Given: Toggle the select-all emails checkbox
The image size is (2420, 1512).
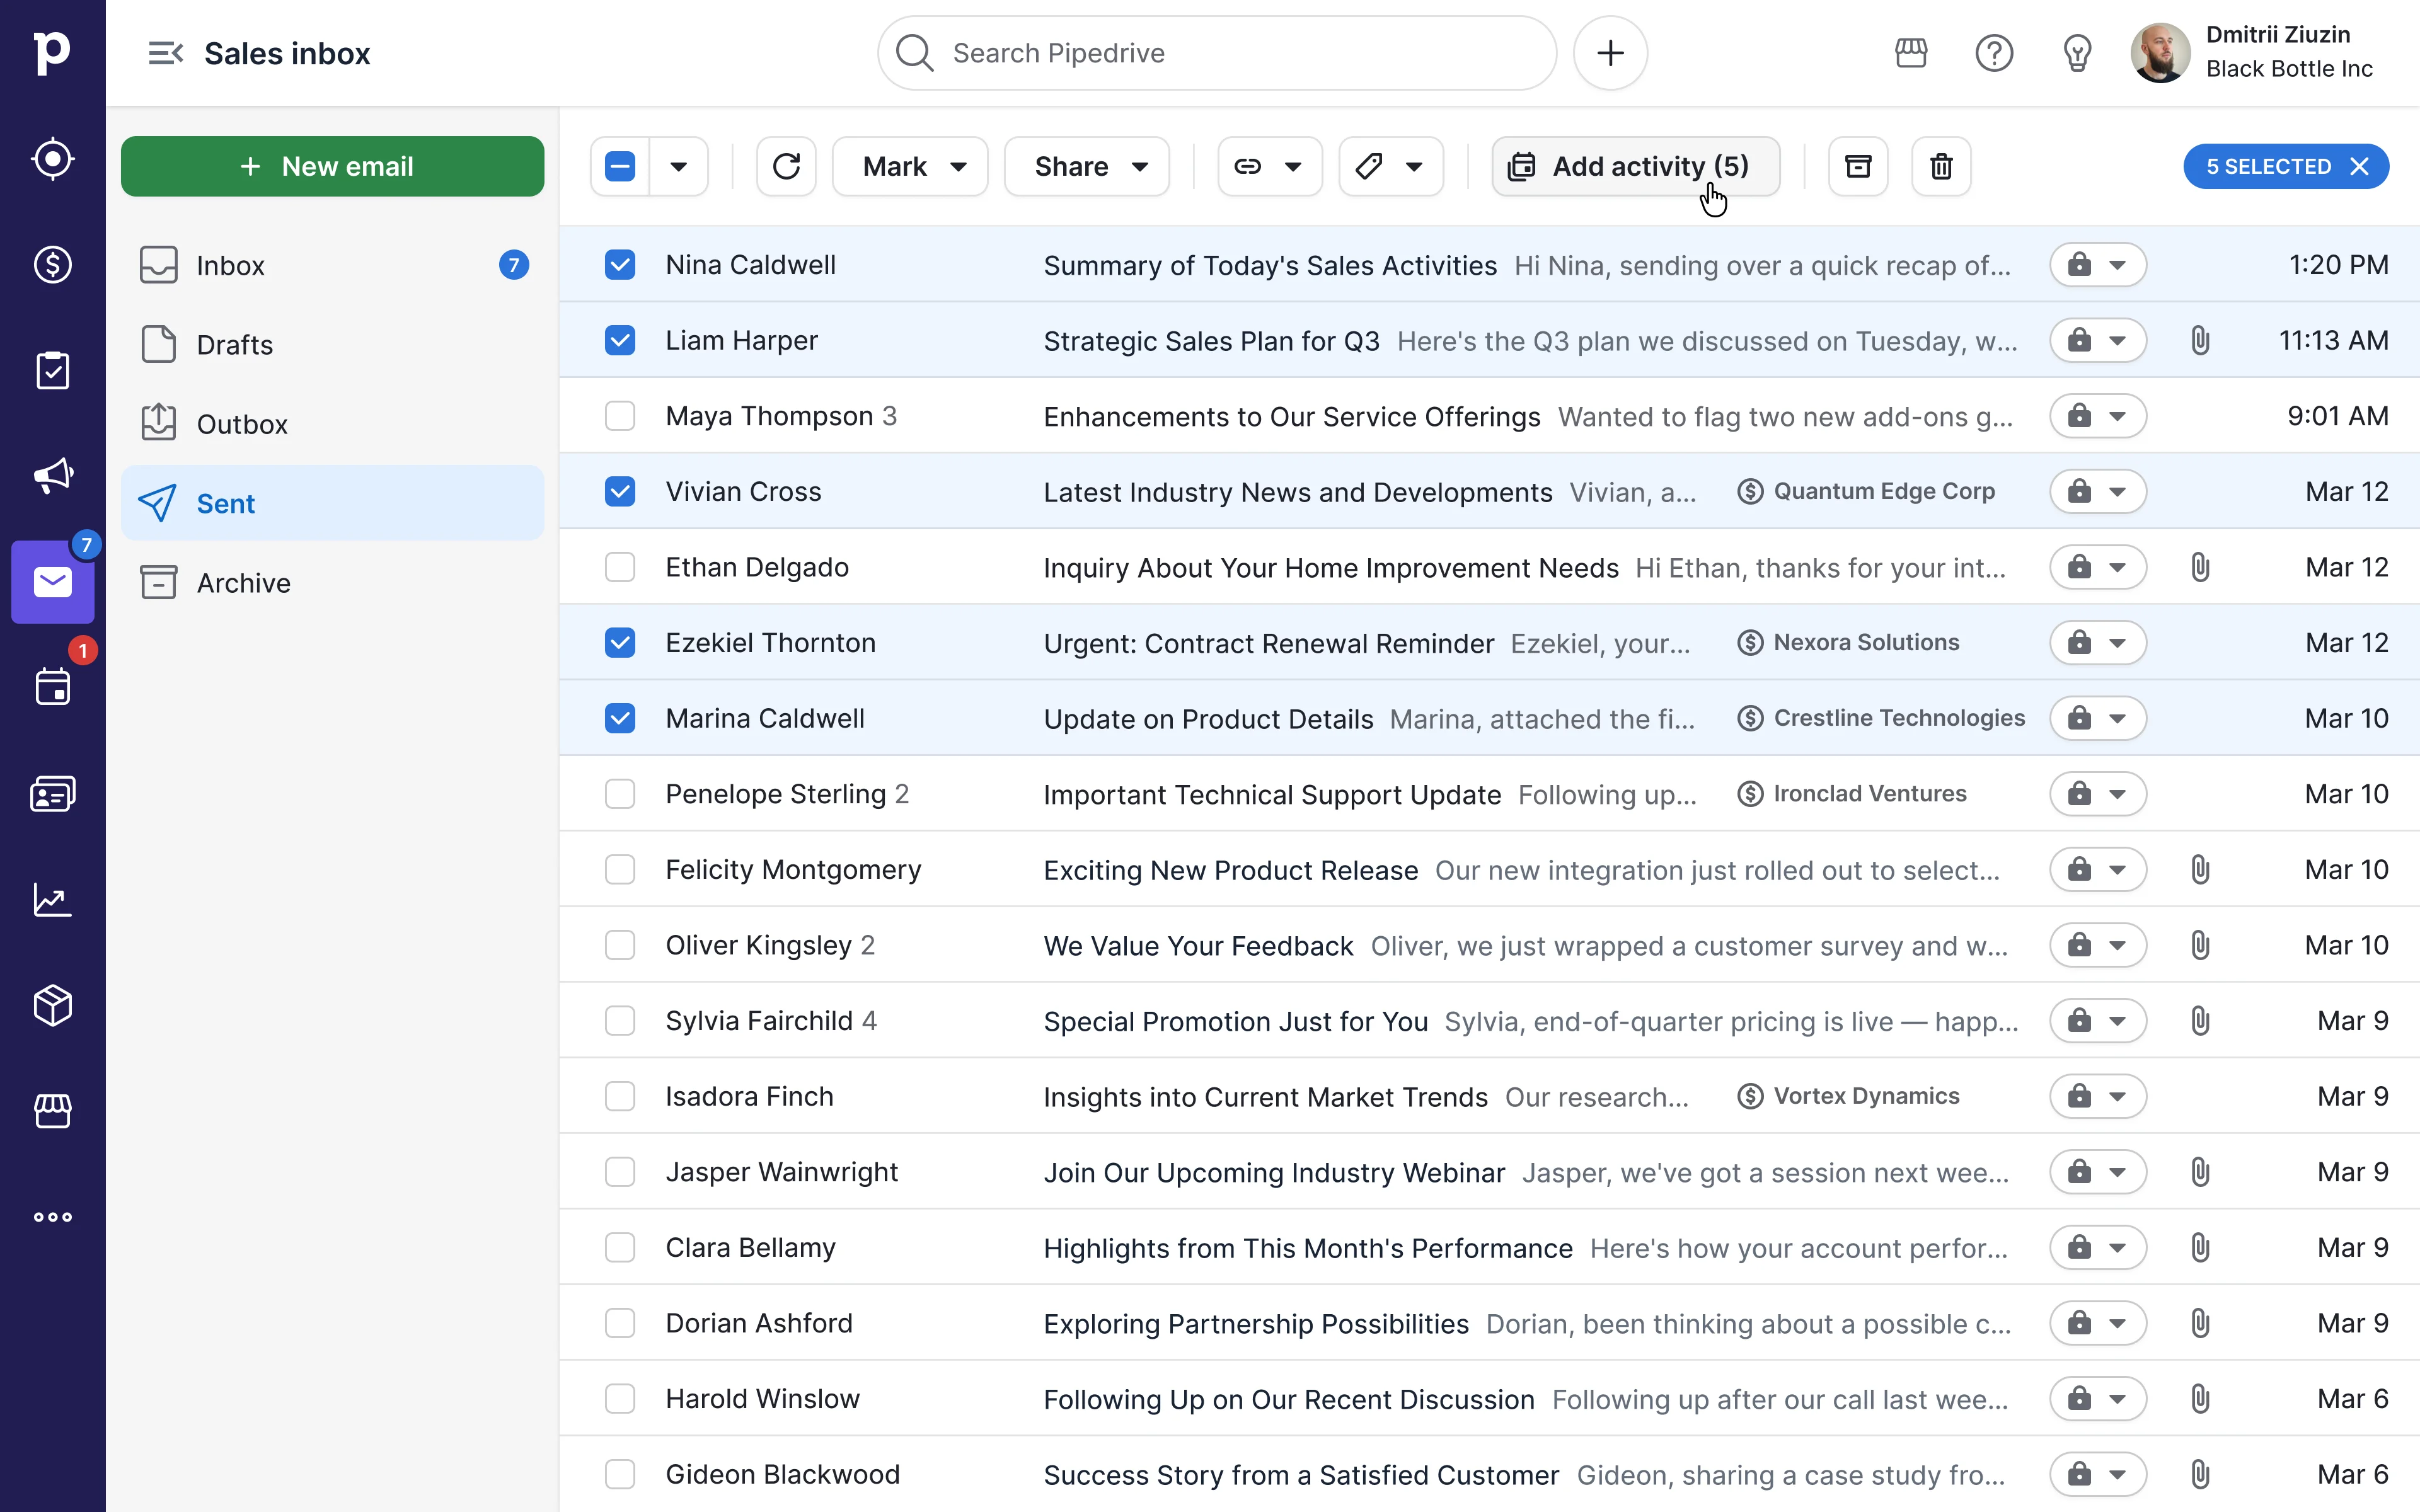Looking at the screenshot, I should (x=620, y=166).
